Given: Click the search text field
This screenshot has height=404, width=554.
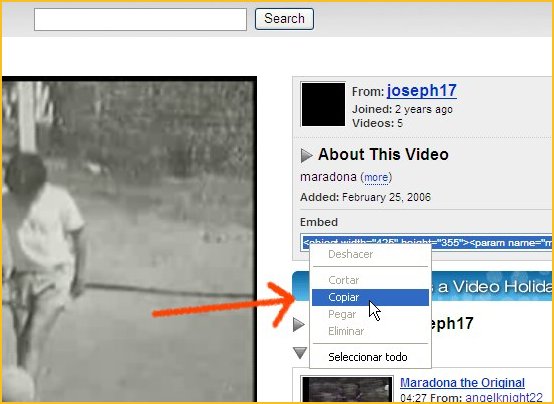Looking at the screenshot, I should click(x=140, y=19).
